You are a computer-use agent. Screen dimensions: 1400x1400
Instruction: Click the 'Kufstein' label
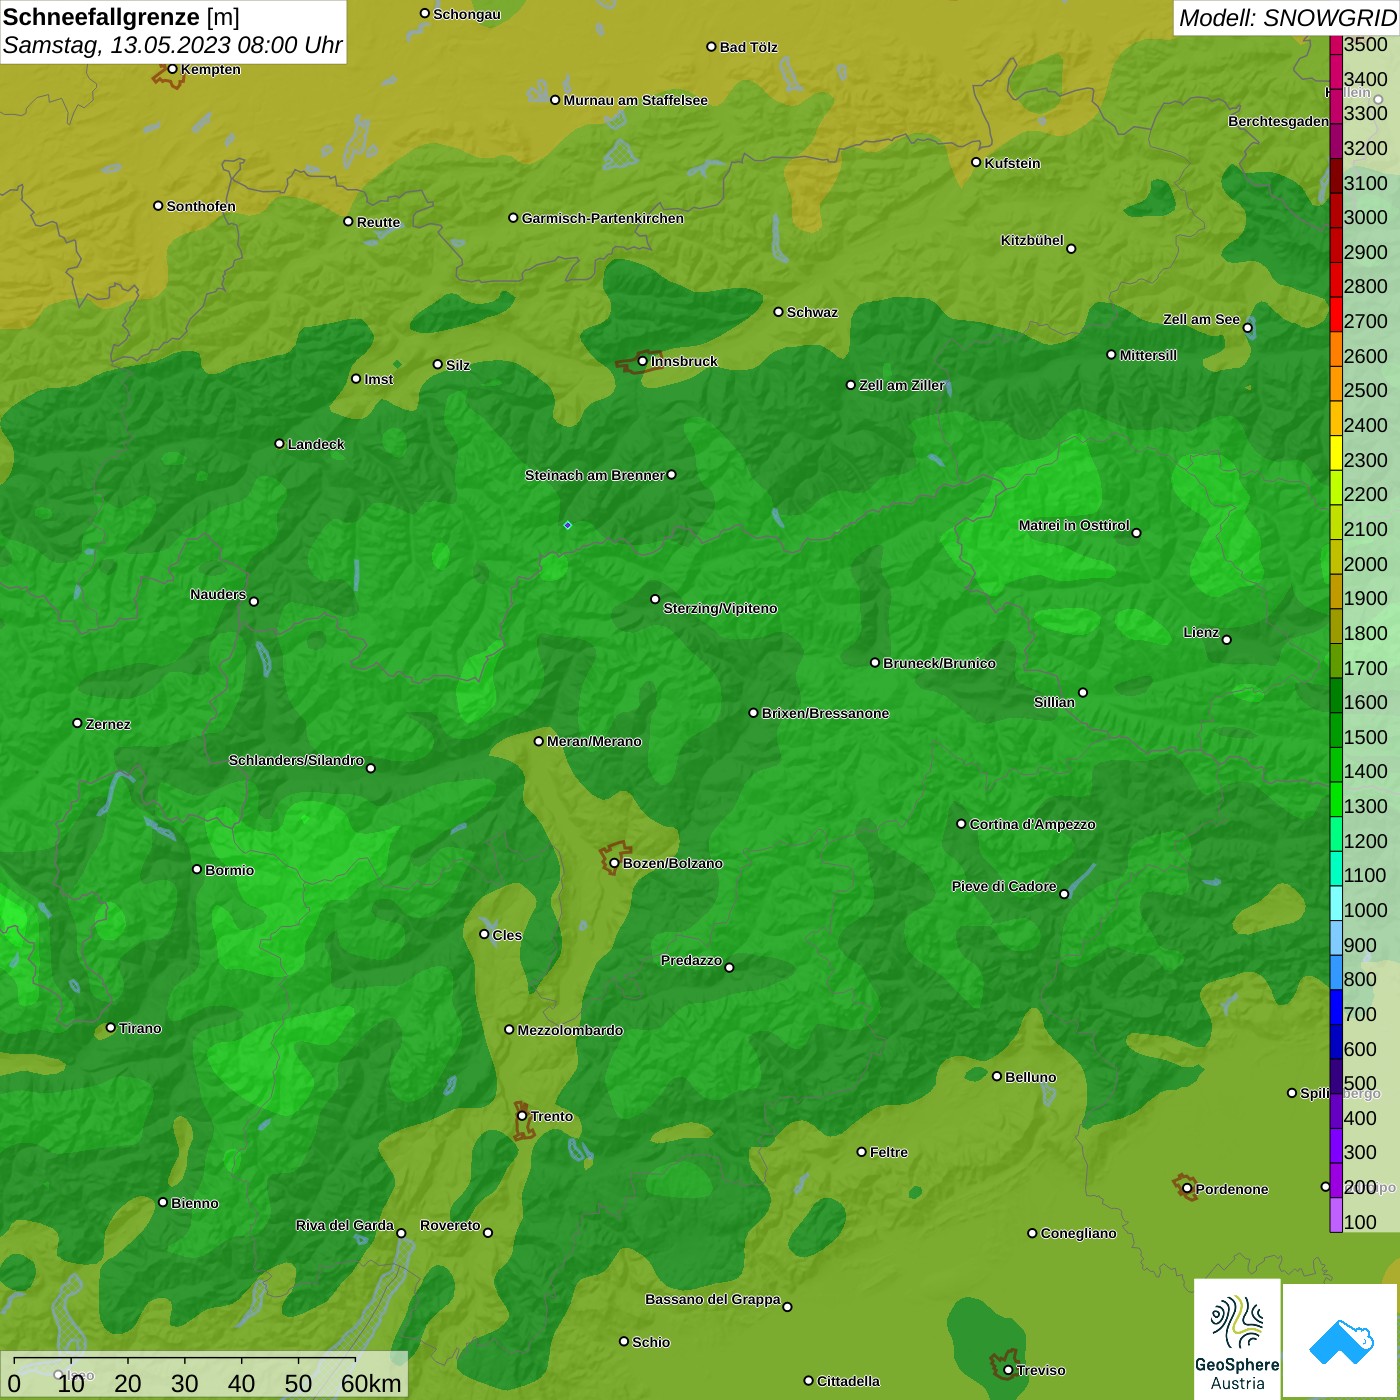pos(1013,163)
